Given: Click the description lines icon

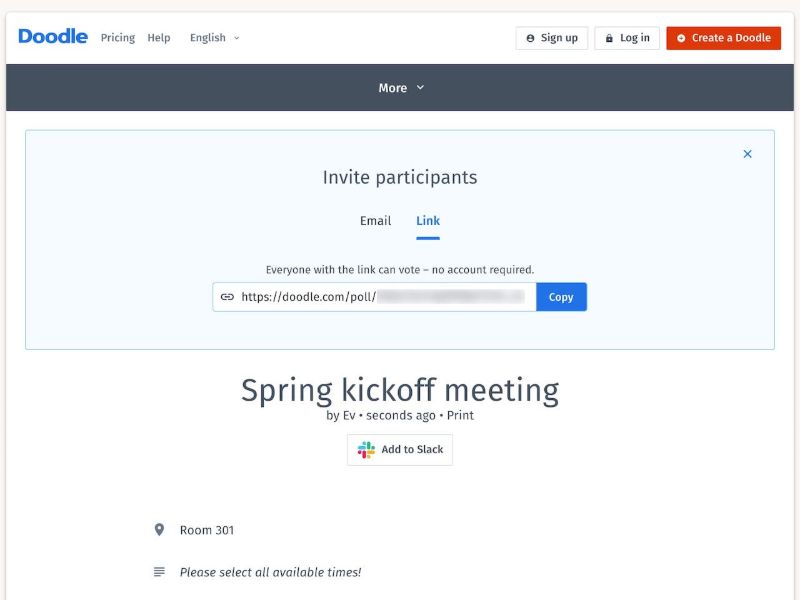Looking at the screenshot, I should [x=159, y=572].
